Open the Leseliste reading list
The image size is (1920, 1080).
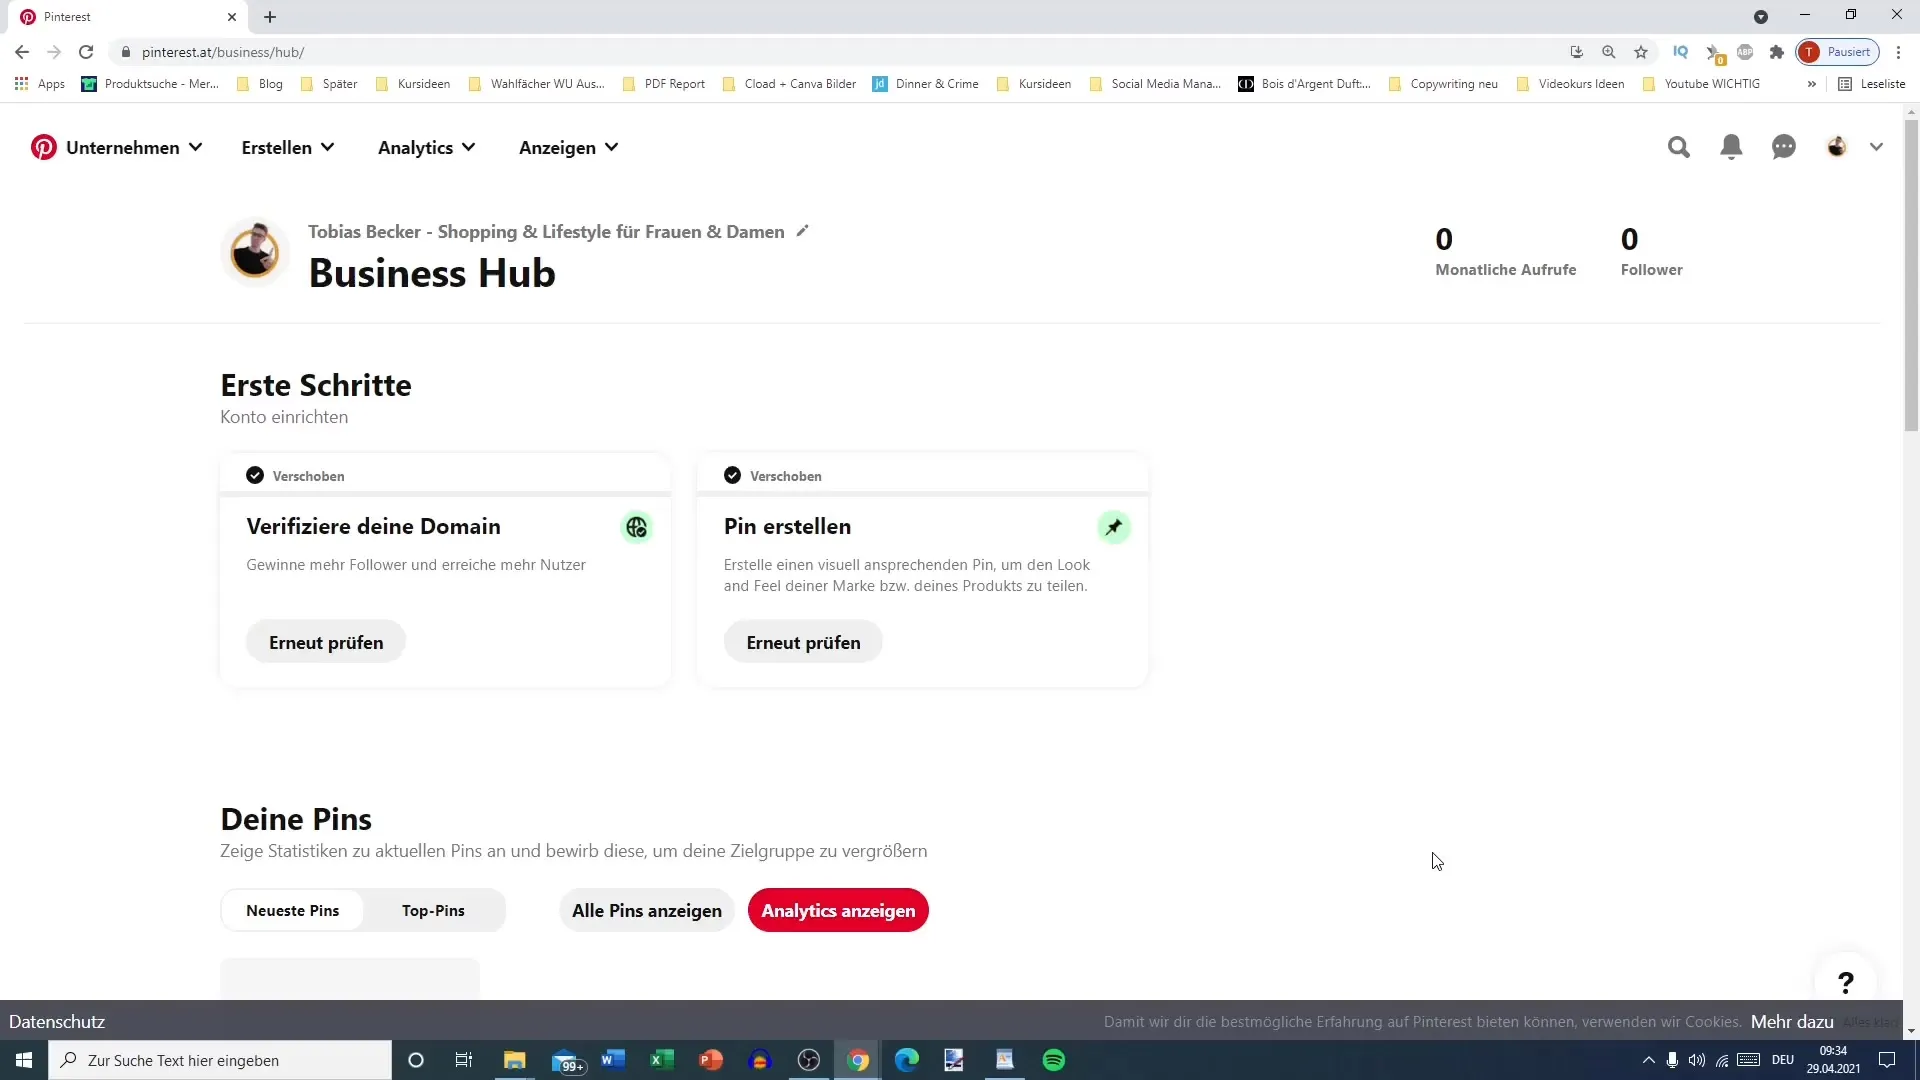(x=1872, y=84)
